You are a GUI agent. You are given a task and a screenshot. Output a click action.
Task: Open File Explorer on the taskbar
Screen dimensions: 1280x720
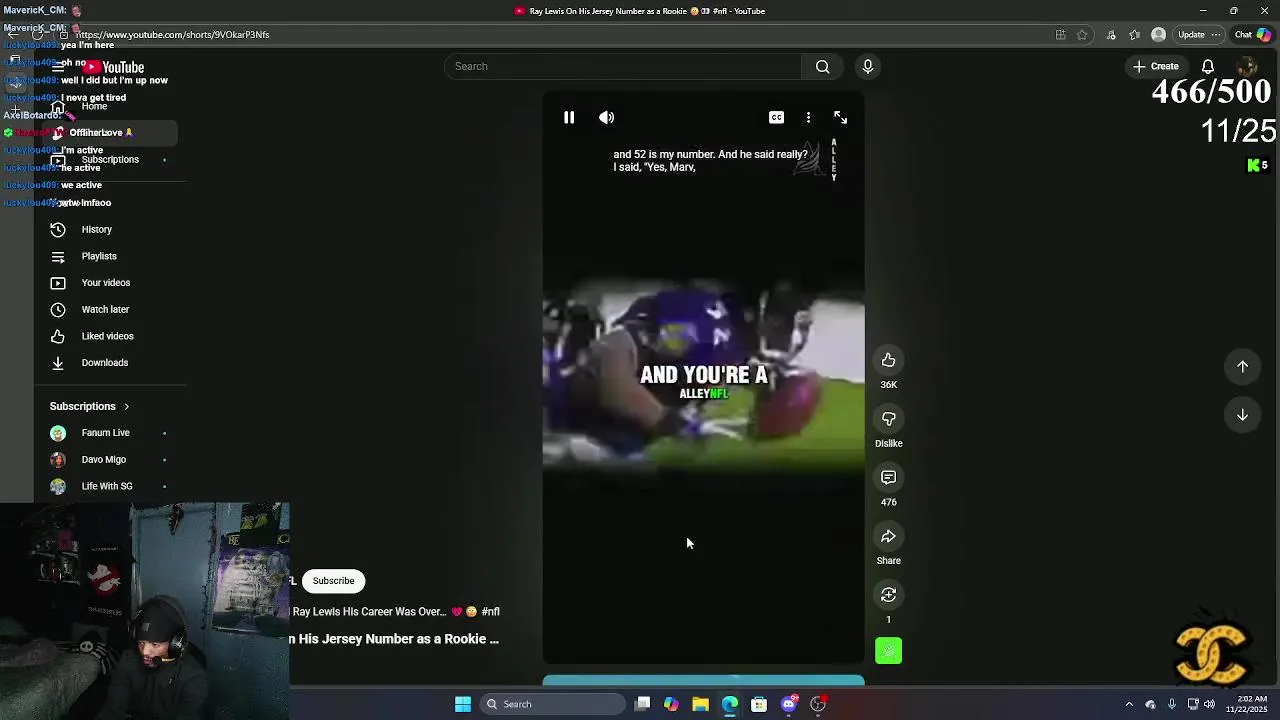point(700,704)
